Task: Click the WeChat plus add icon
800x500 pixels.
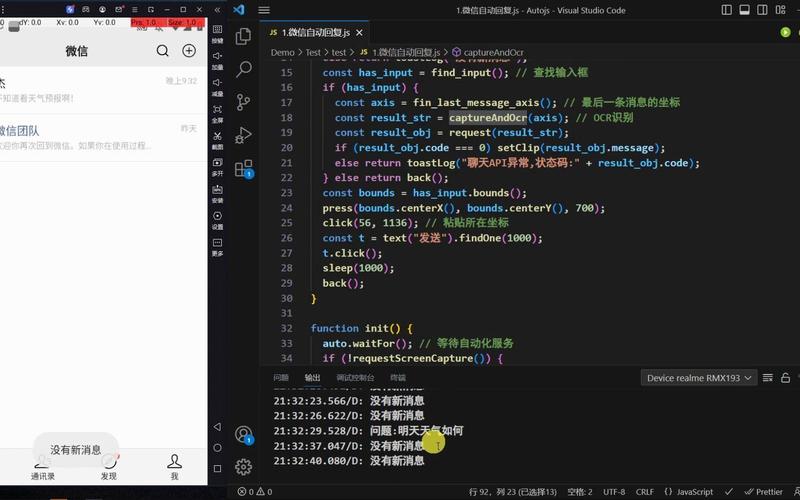Action: click(189, 51)
